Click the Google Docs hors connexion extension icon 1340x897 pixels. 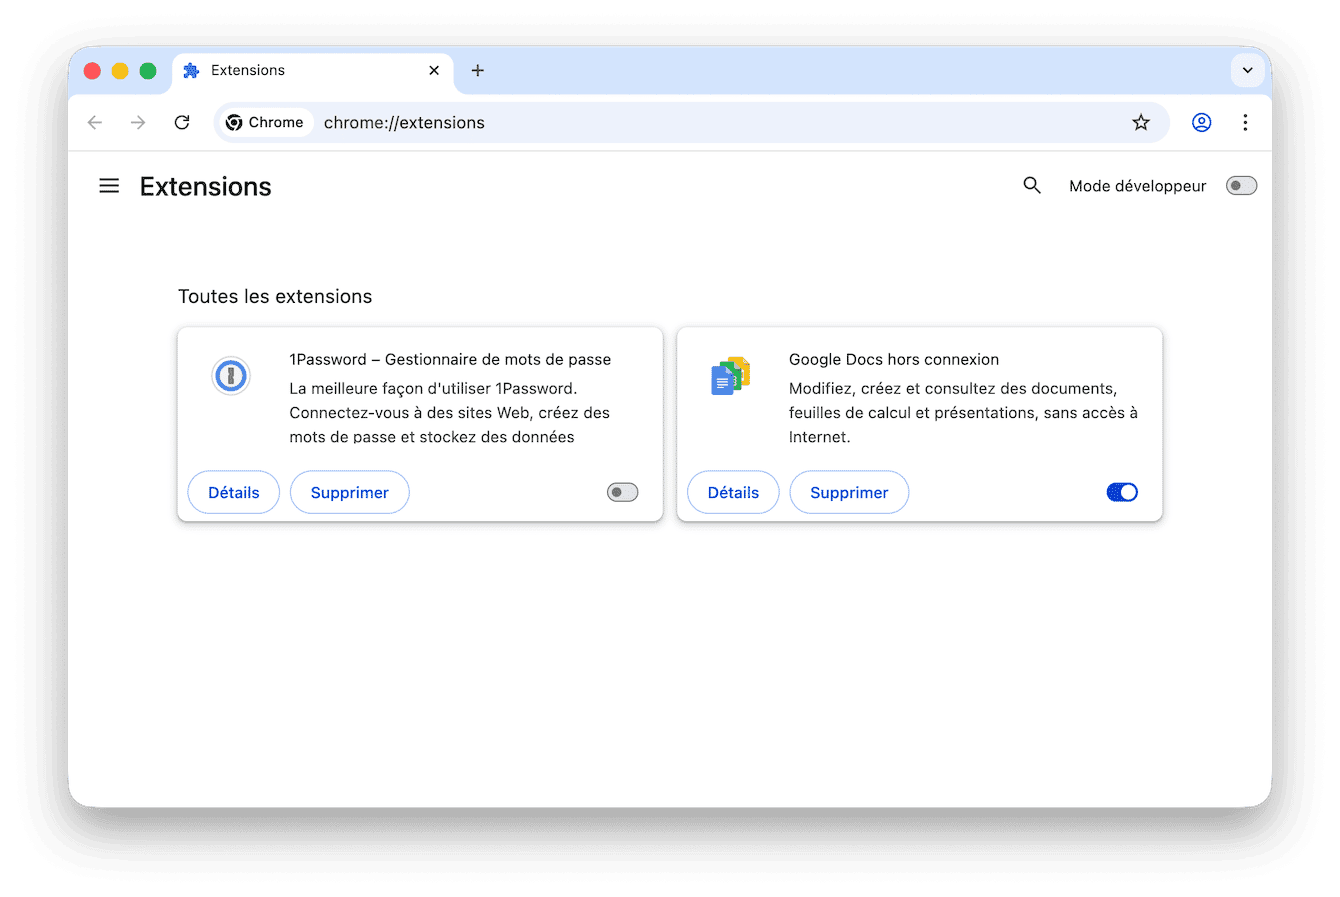(x=731, y=376)
